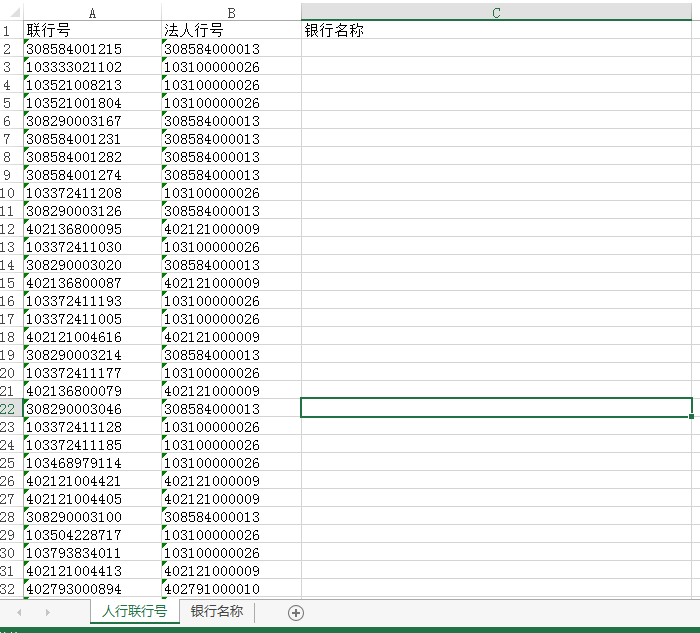Image resolution: width=700 pixels, height=633 pixels.
Task: Click cell containing 402121004421
Action: click(x=92, y=481)
